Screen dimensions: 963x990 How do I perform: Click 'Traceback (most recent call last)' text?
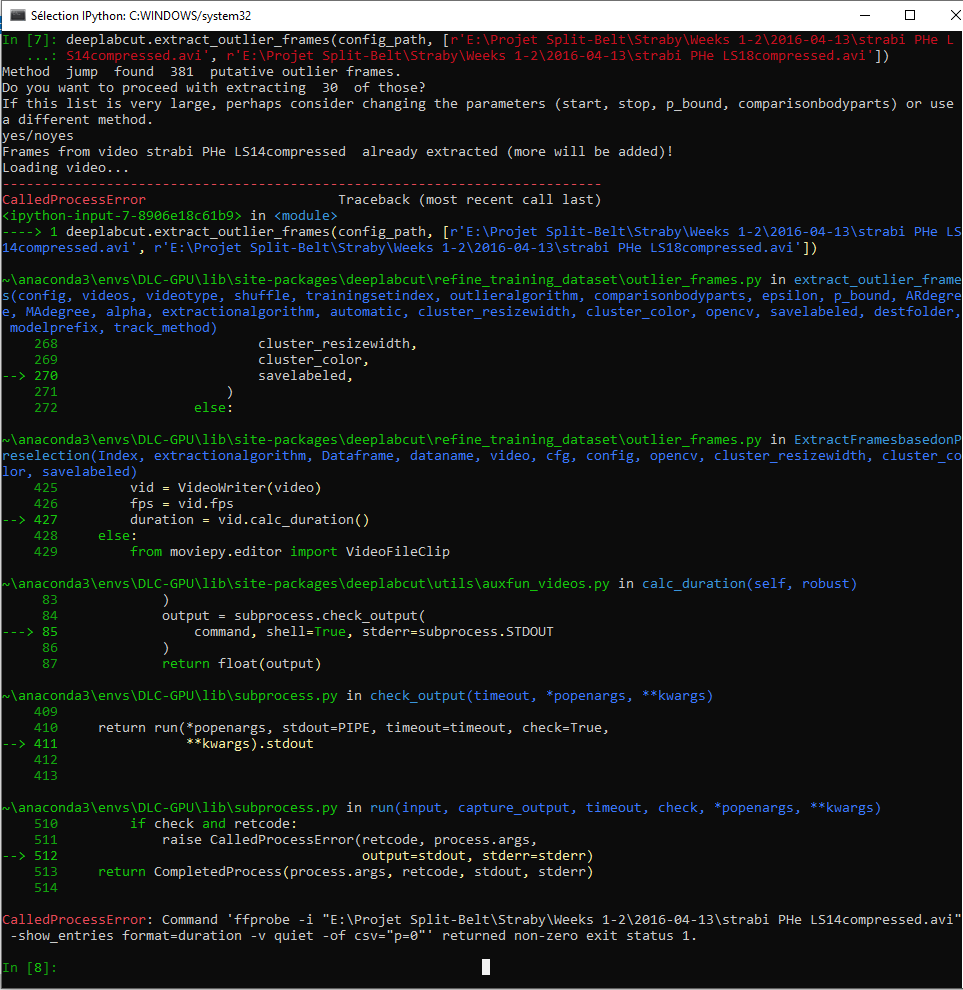tap(470, 200)
